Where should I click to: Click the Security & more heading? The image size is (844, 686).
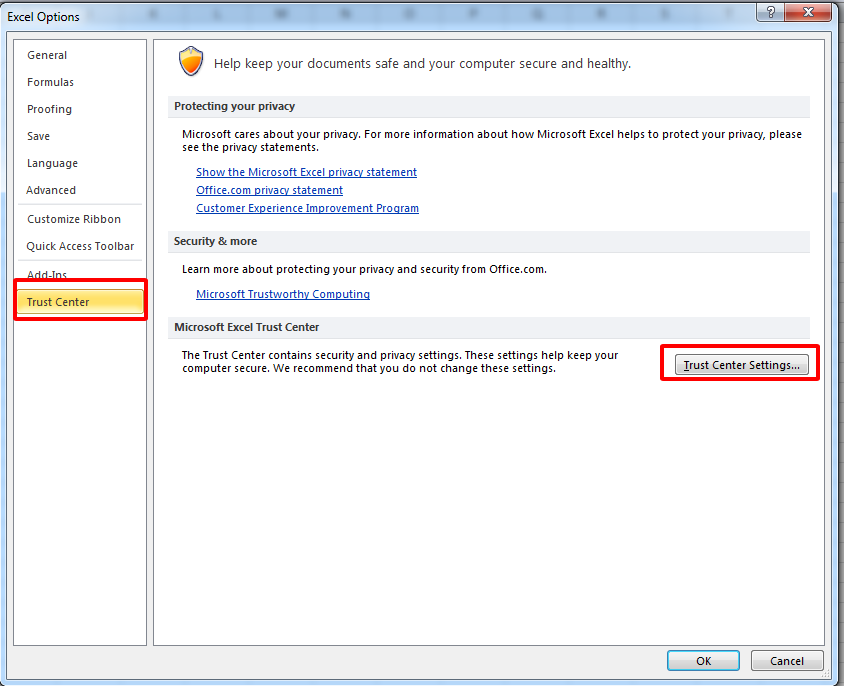click(215, 241)
